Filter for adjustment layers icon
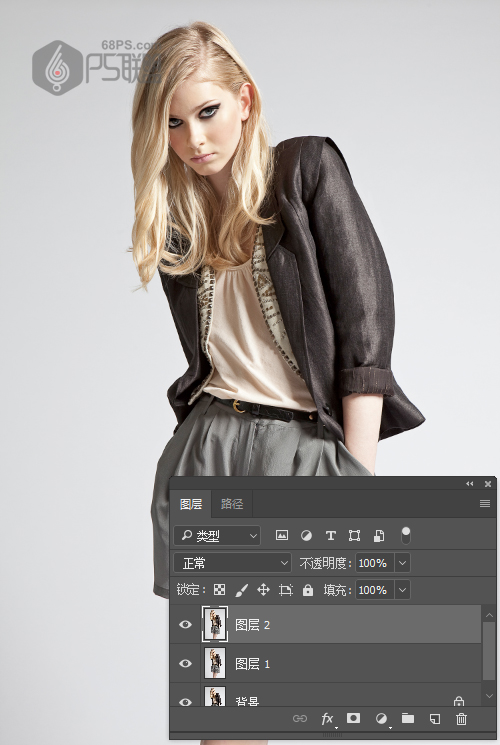The width and height of the screenshot is (500, 745). click(307, 535)
